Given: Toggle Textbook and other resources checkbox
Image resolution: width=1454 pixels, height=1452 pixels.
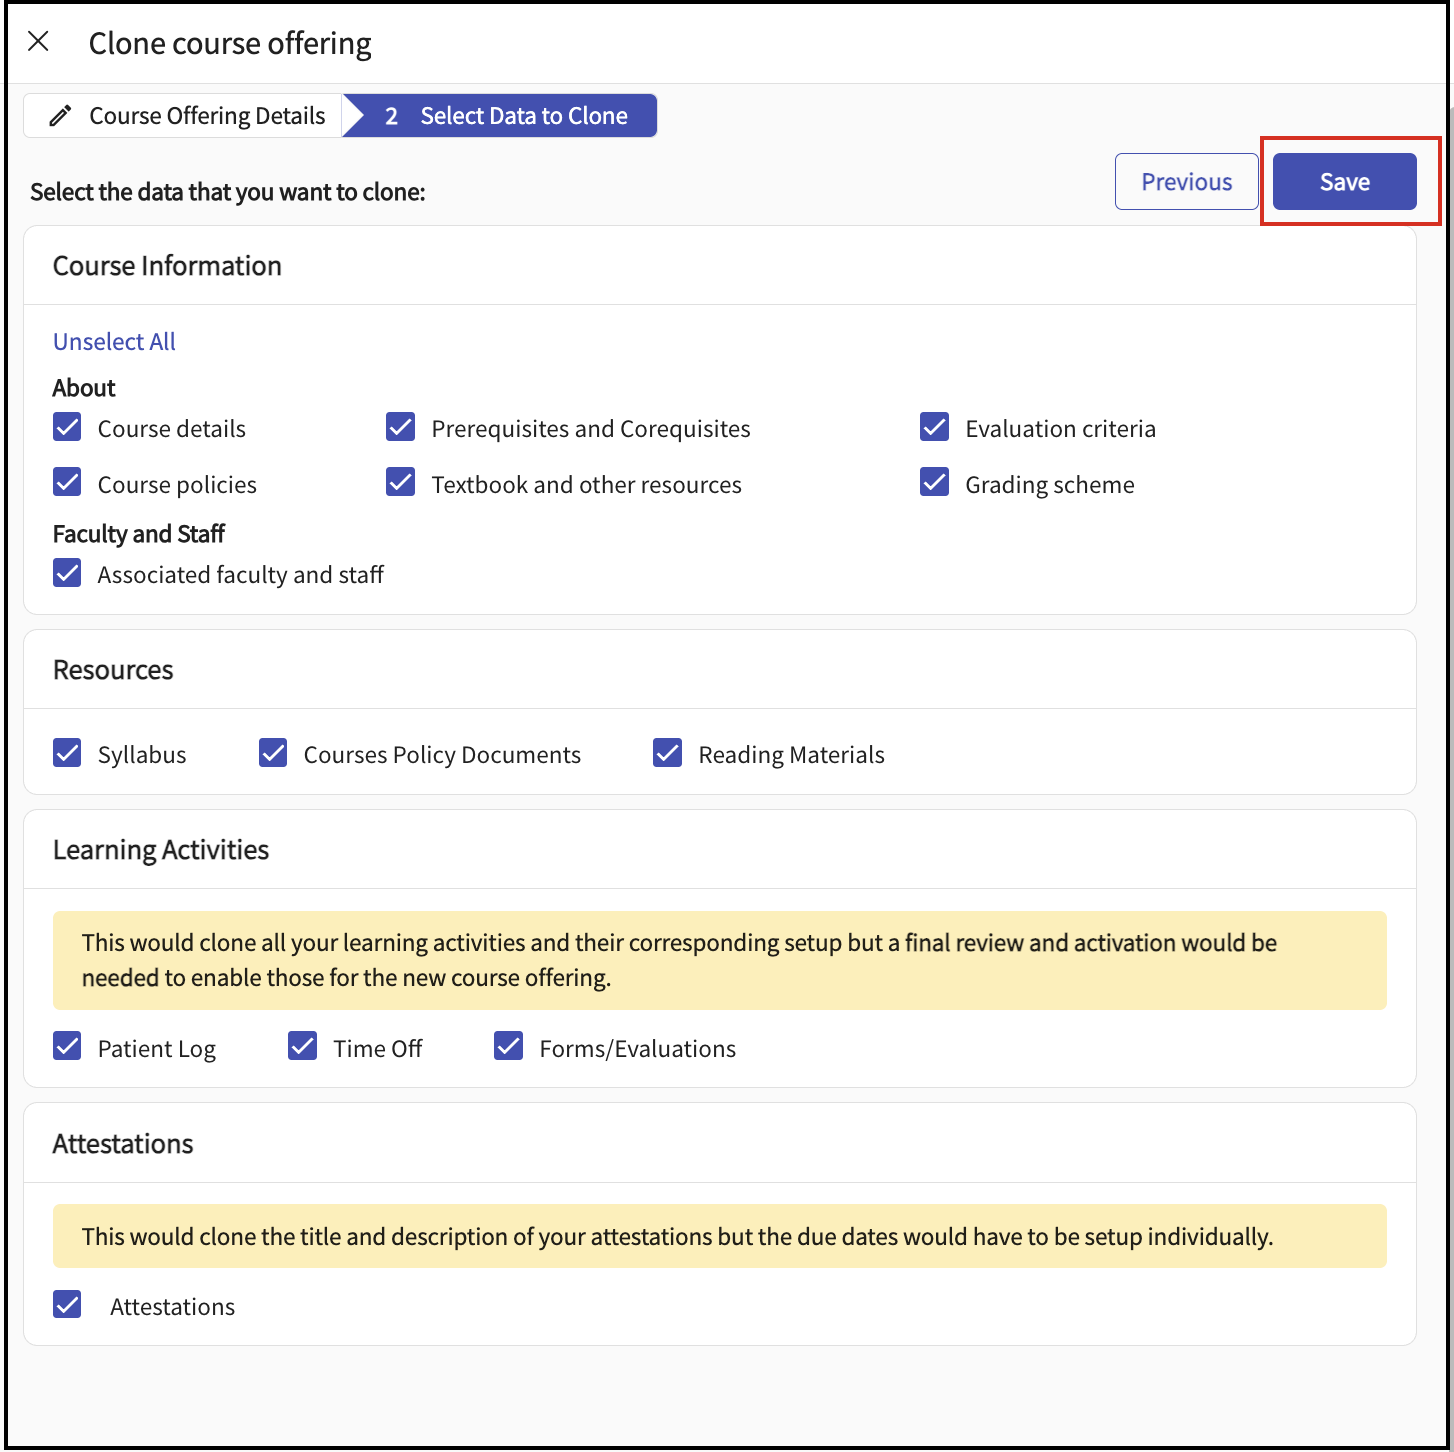Looking at the screenshot, I should point(401,483).
